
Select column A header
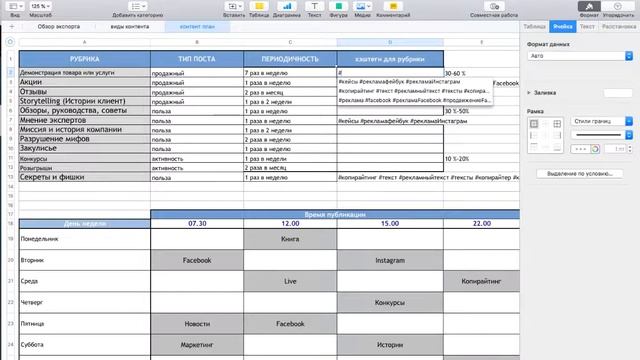click(x=84, y=42)
